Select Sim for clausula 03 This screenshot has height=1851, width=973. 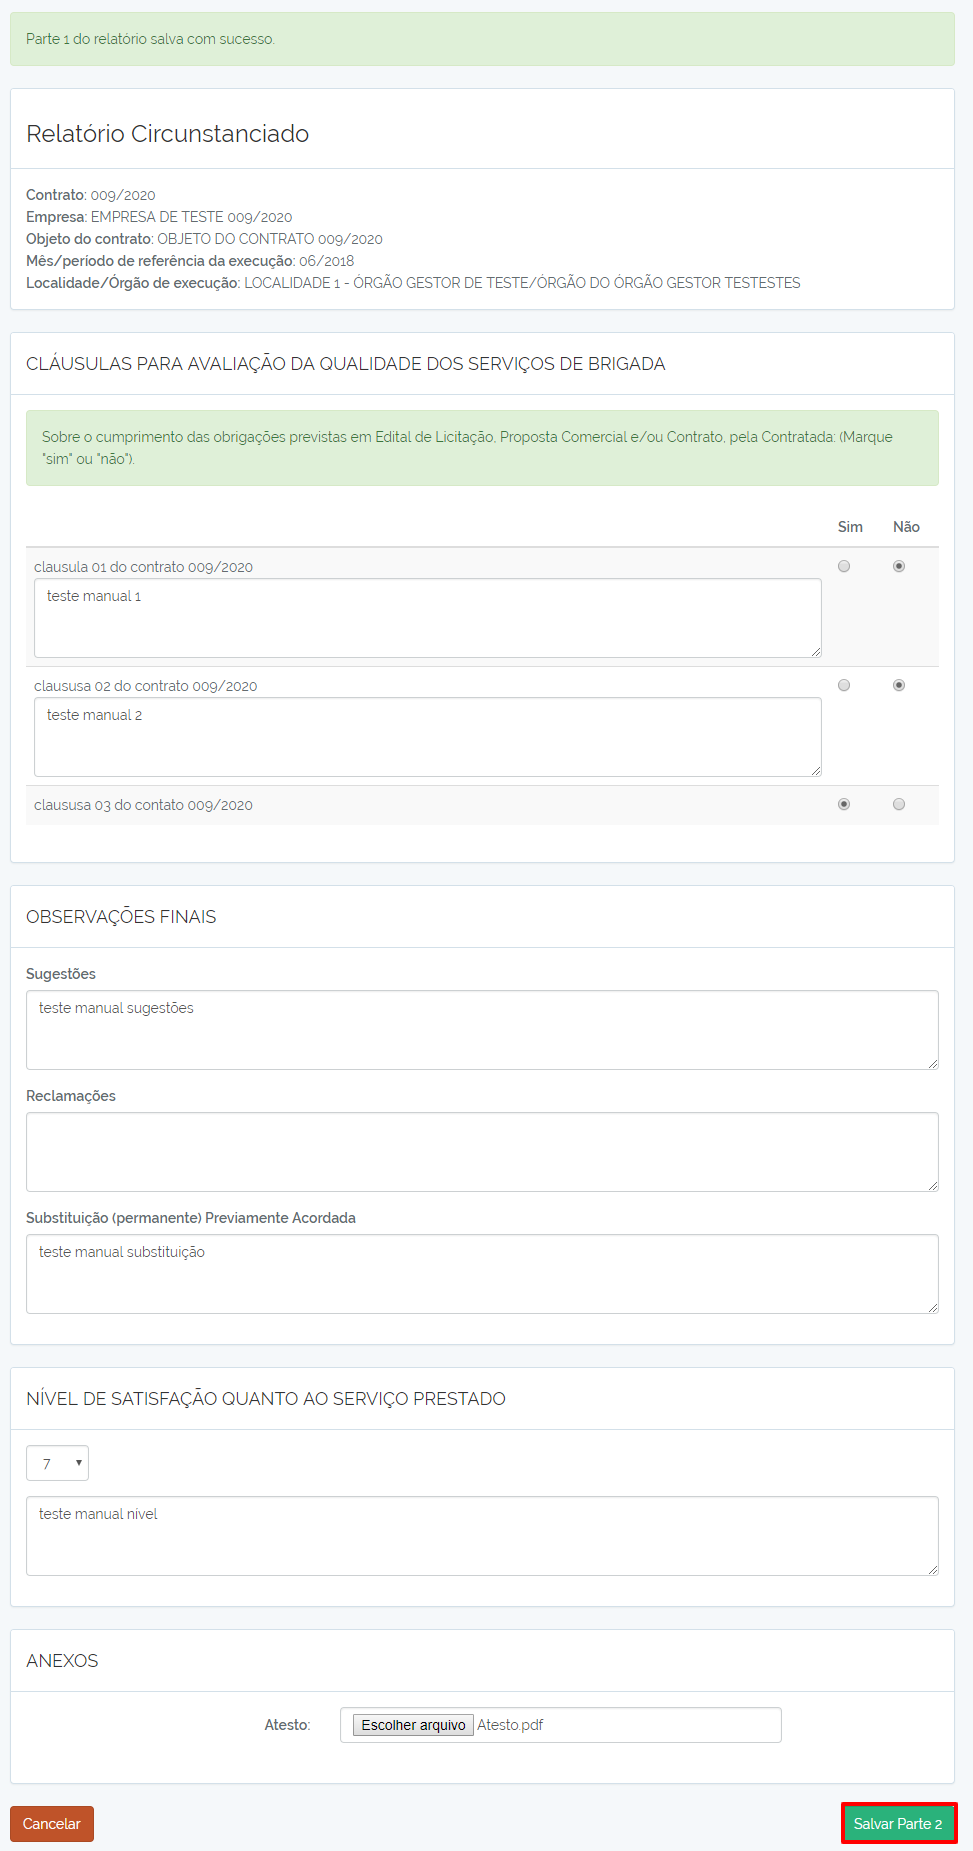coord(844,804)
